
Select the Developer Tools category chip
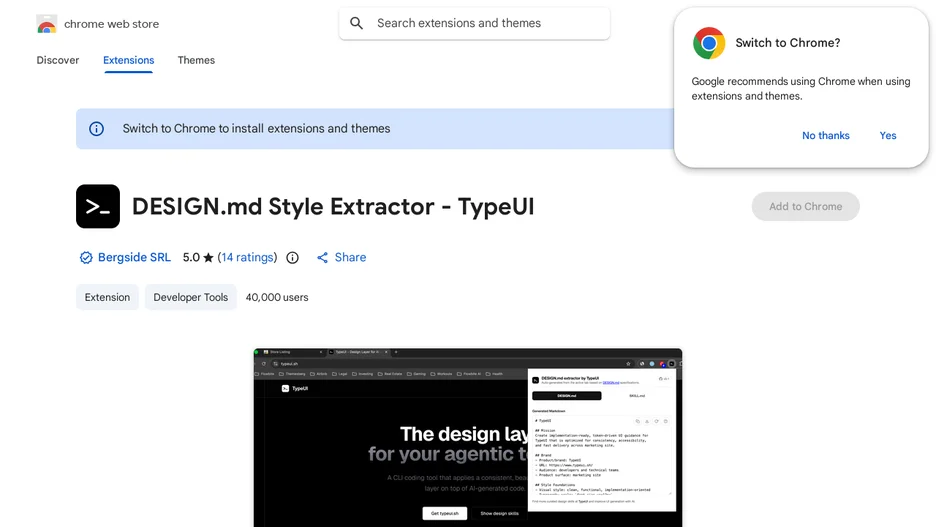click(x=191, y=297)
